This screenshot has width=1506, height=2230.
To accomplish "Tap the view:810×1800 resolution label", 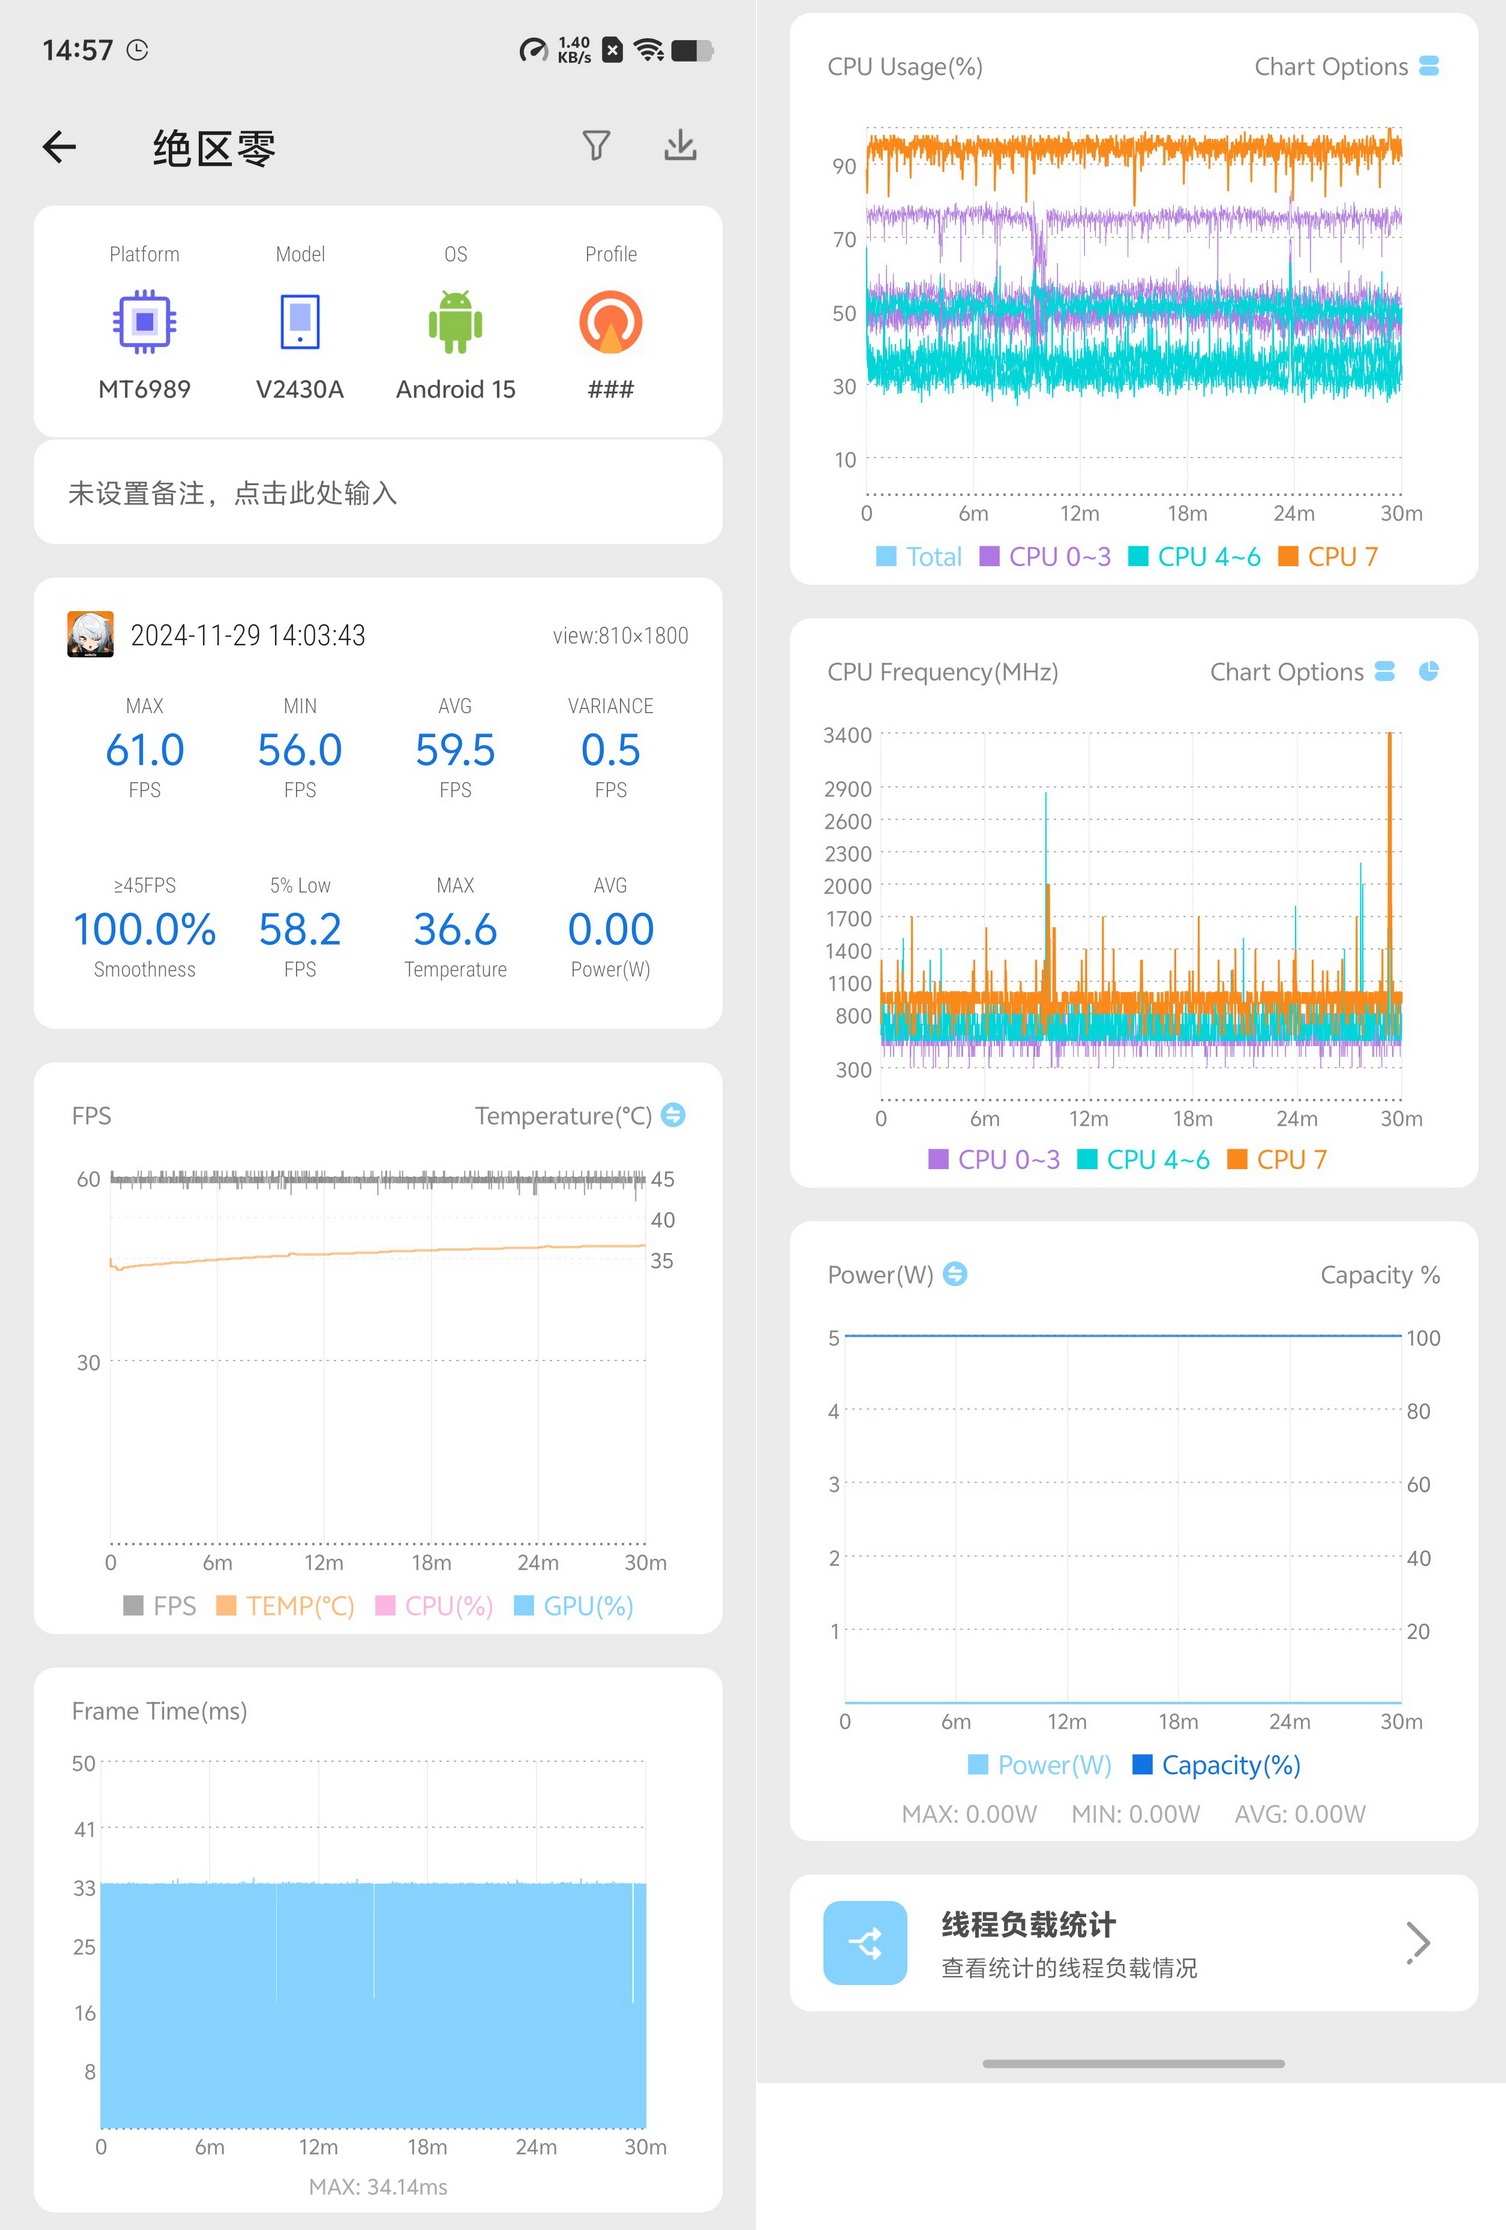I will [620, 636].
